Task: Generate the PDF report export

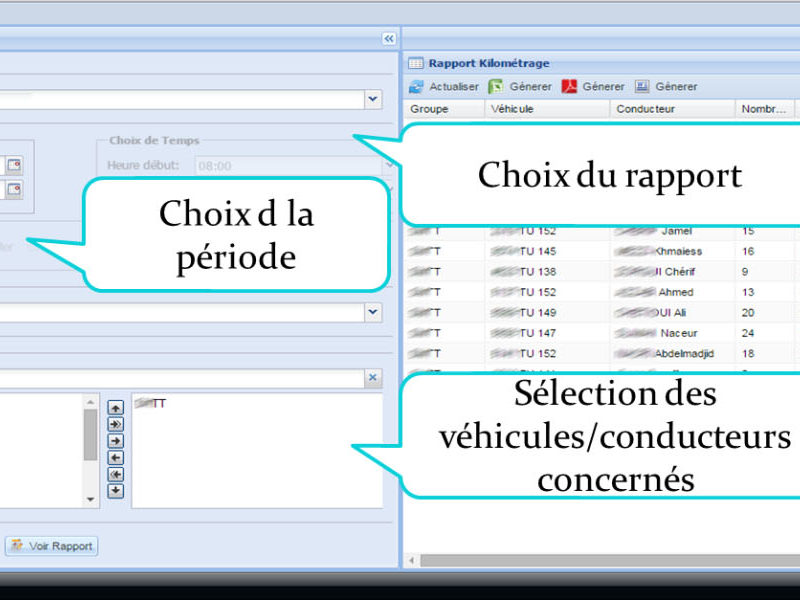Action: [x=569, y=87]
